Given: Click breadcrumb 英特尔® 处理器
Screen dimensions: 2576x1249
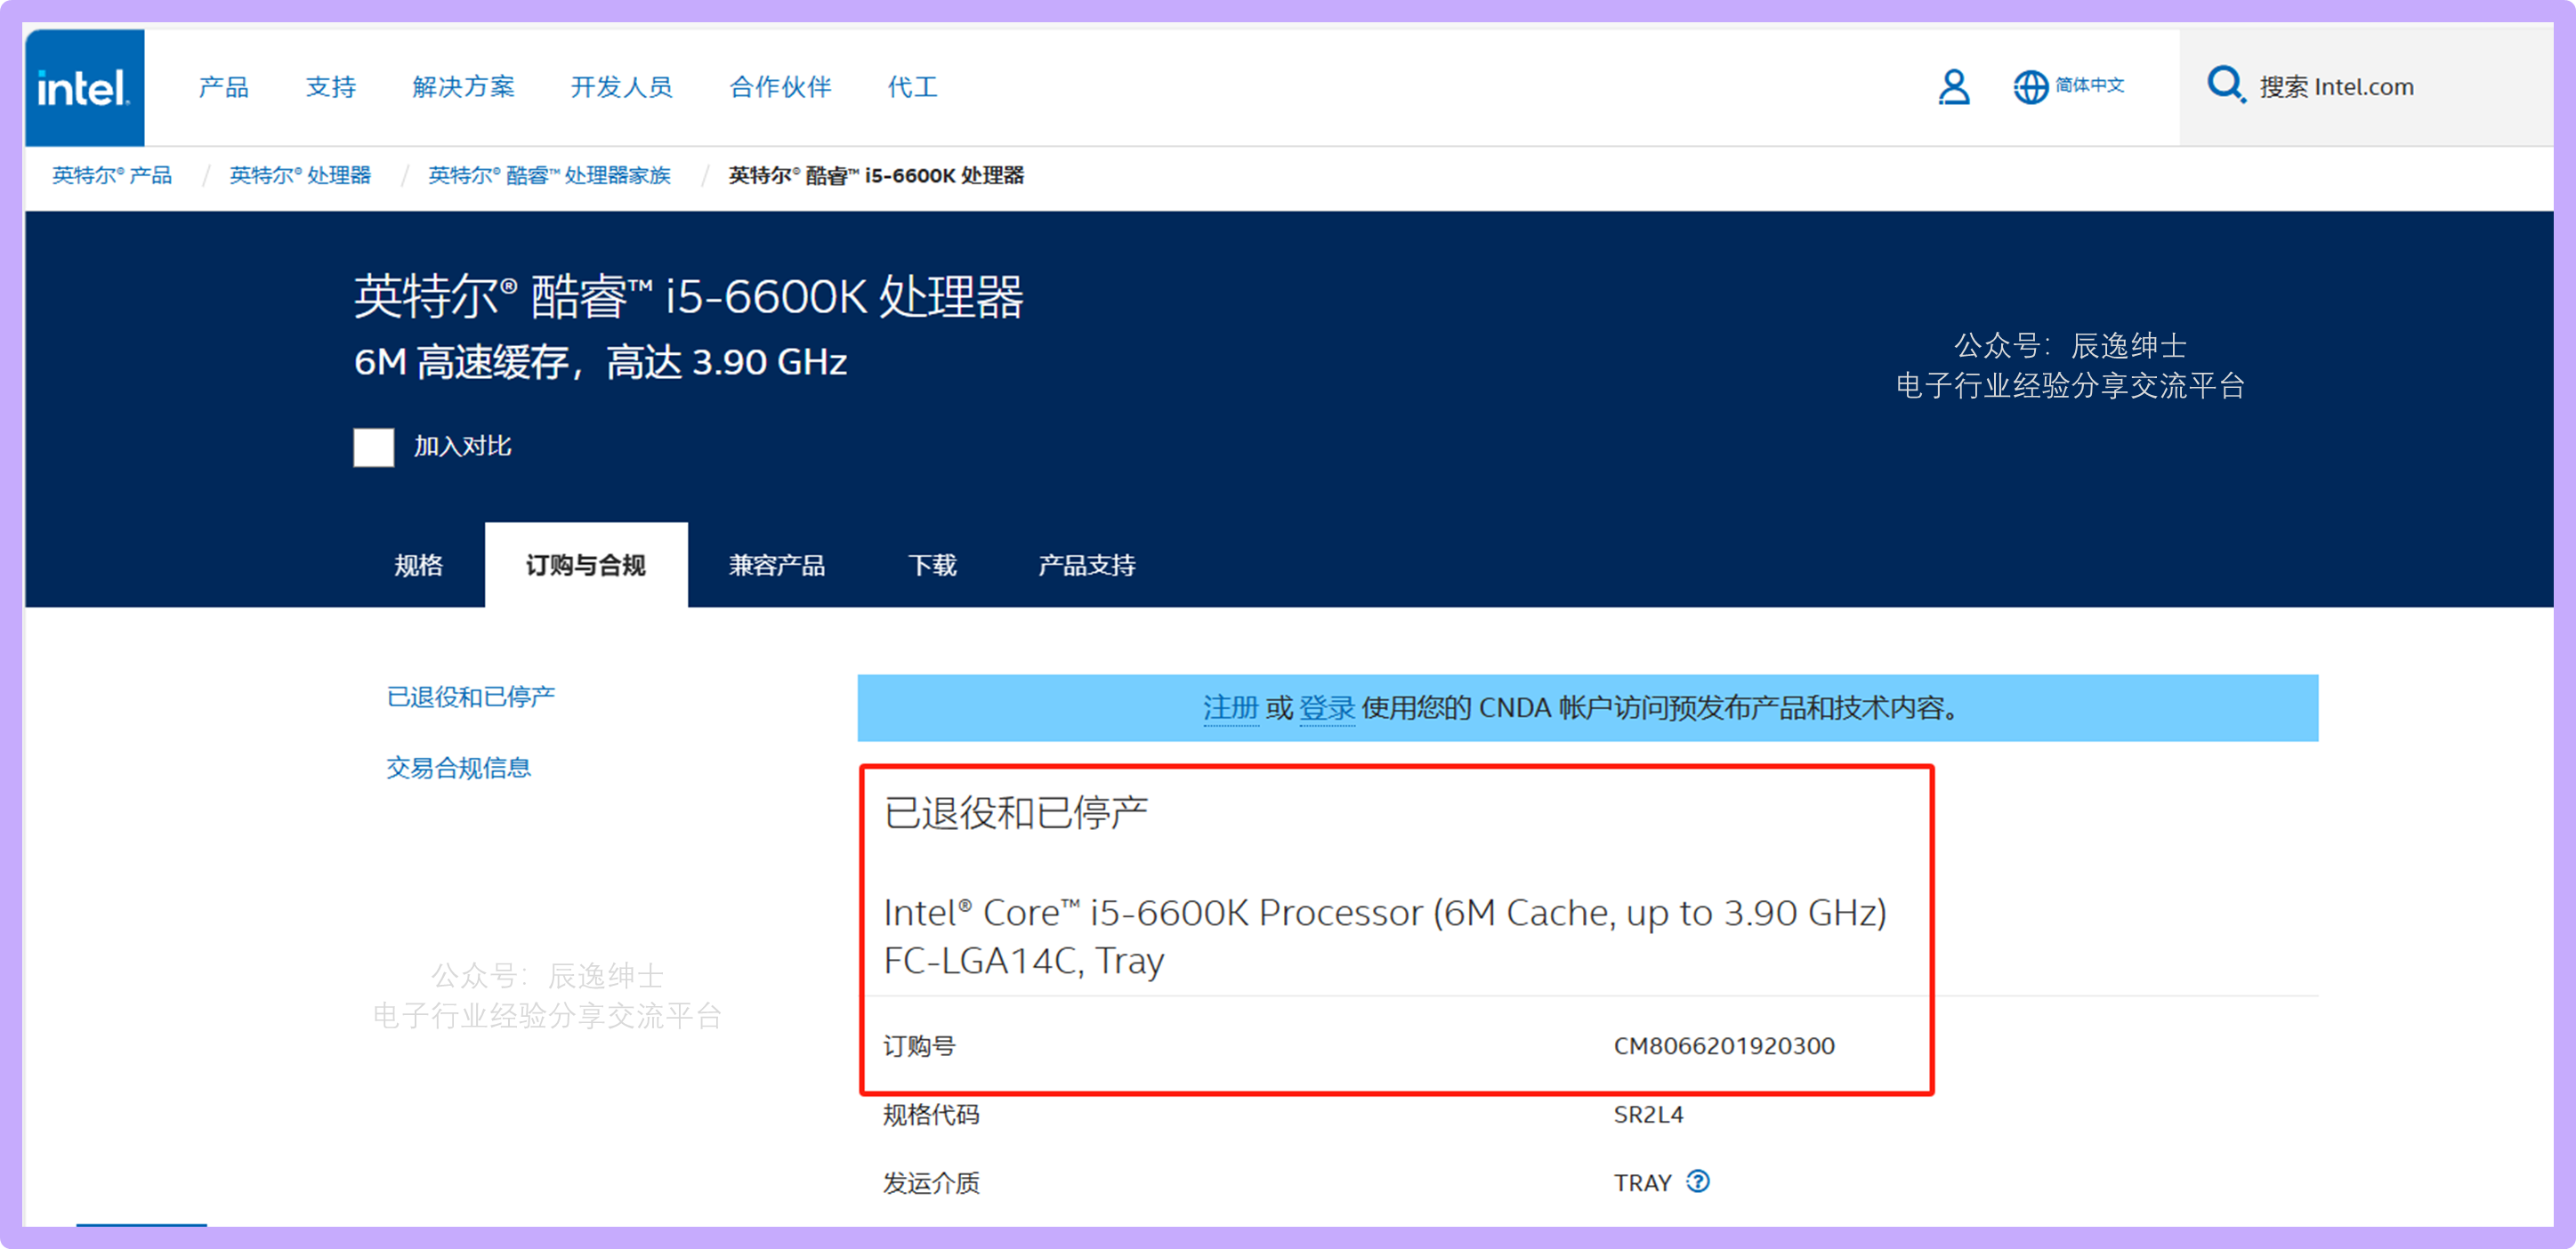Looking at the screenshot, I should pos(300,176).
